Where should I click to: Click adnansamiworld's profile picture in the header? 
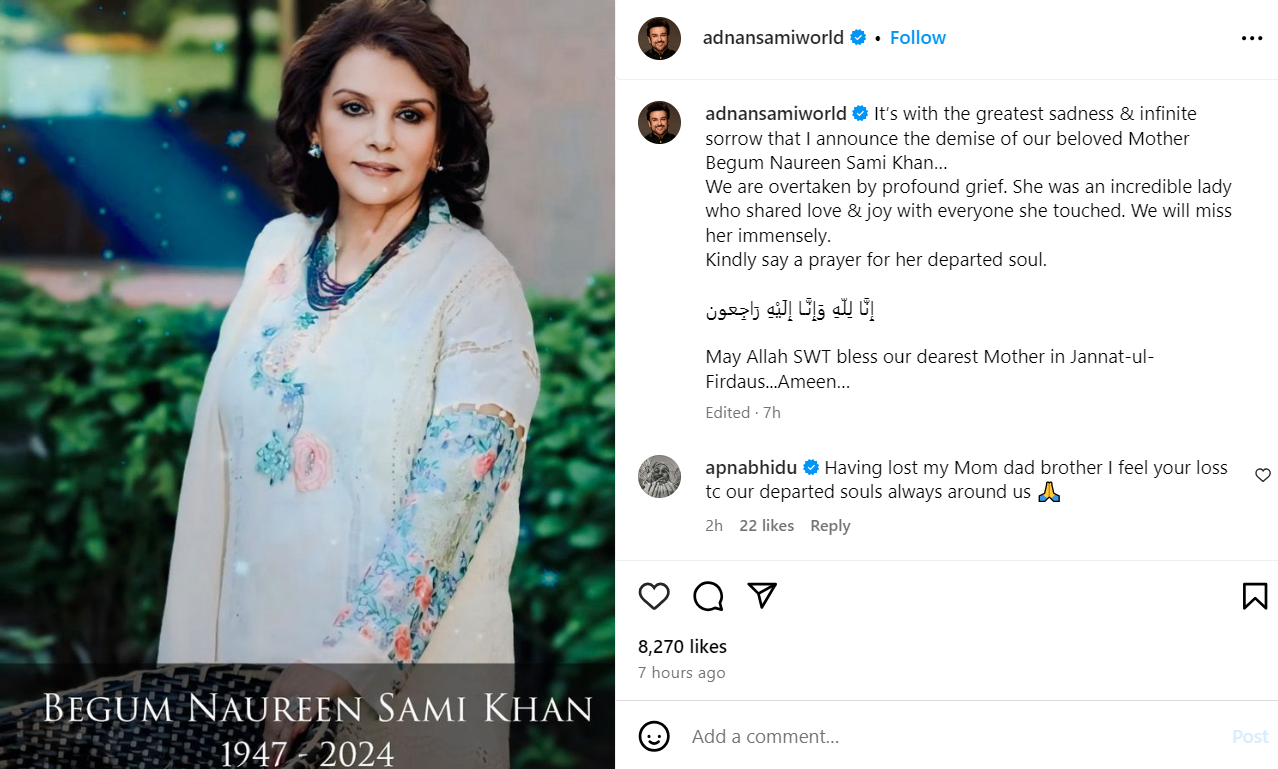tap(660, 38)
